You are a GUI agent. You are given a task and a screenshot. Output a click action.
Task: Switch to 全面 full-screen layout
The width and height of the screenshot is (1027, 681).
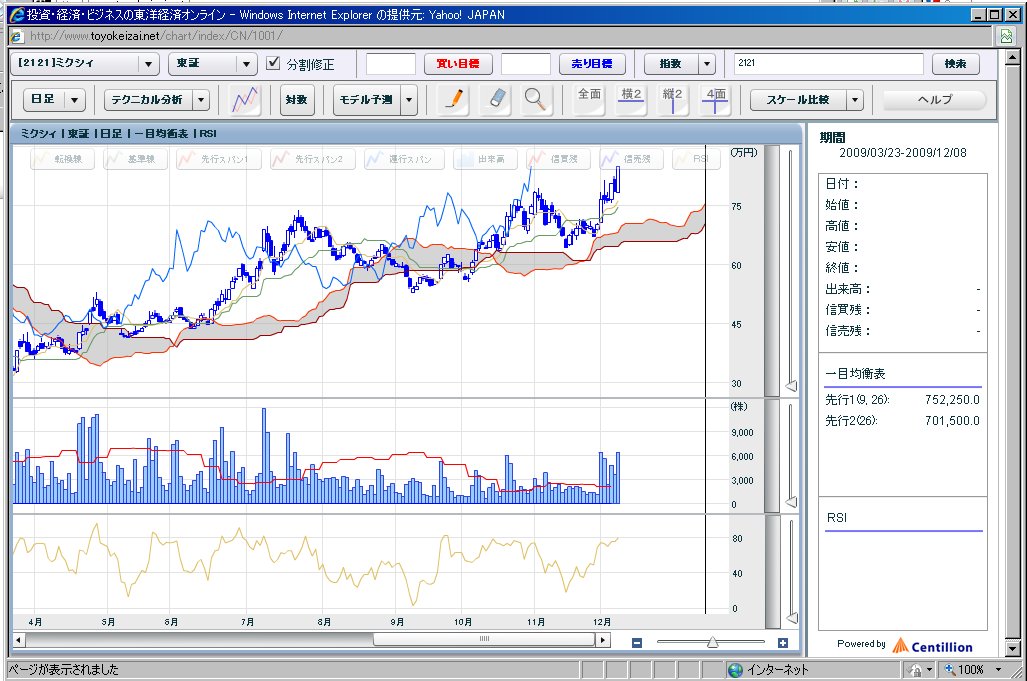(590, 98)
